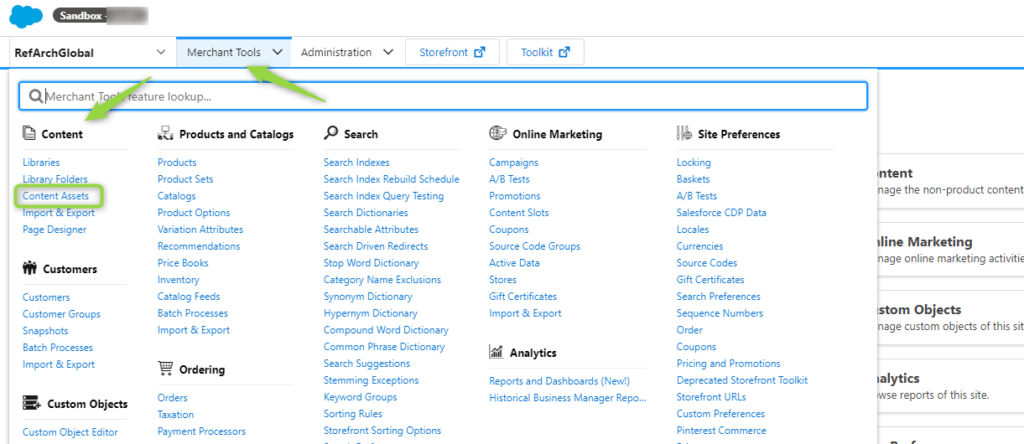
Task: Open Page Designer link
Action: pyautogui.click(x=54, y=229)
